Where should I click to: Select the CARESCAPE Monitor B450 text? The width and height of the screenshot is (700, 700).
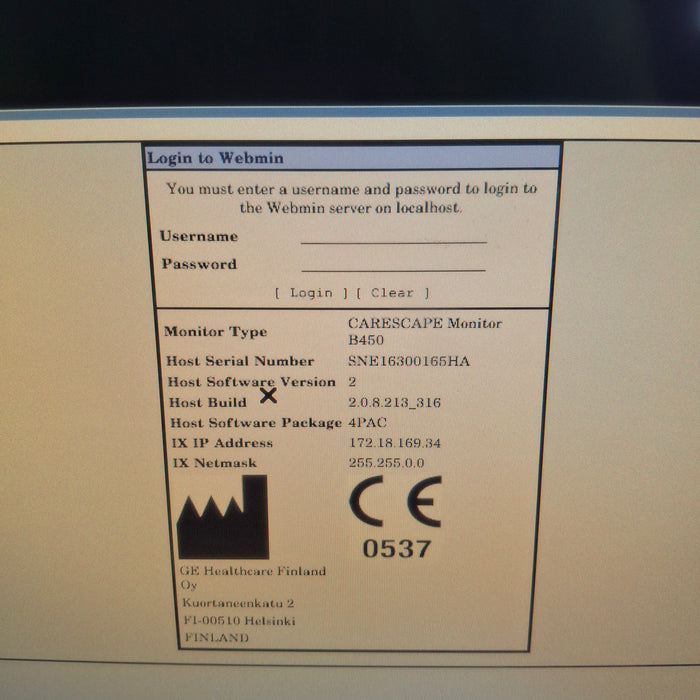[424, 331]
